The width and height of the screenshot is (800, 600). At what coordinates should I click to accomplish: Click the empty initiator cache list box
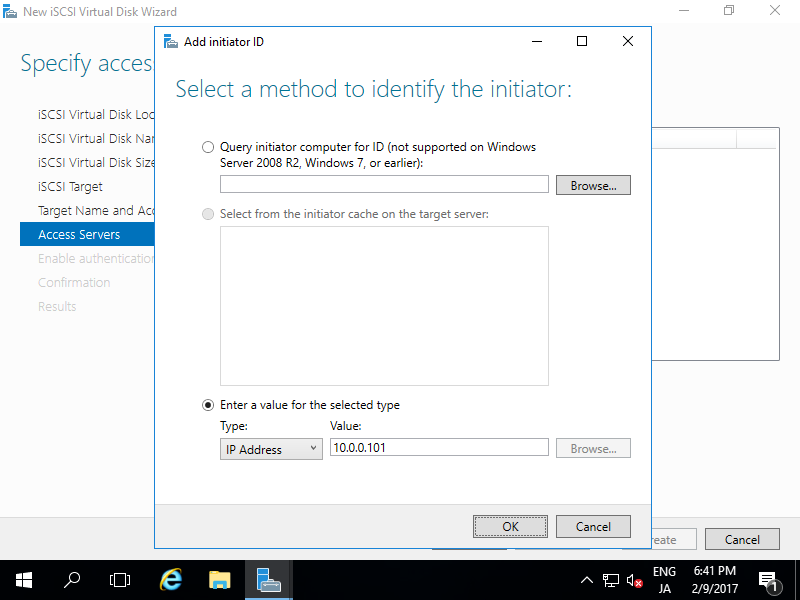point(384,306)
